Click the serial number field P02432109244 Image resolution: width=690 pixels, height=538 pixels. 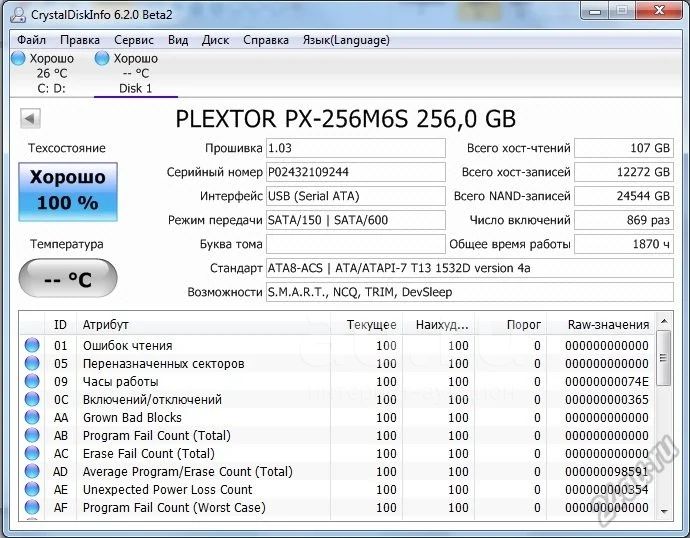coord(356,172)
